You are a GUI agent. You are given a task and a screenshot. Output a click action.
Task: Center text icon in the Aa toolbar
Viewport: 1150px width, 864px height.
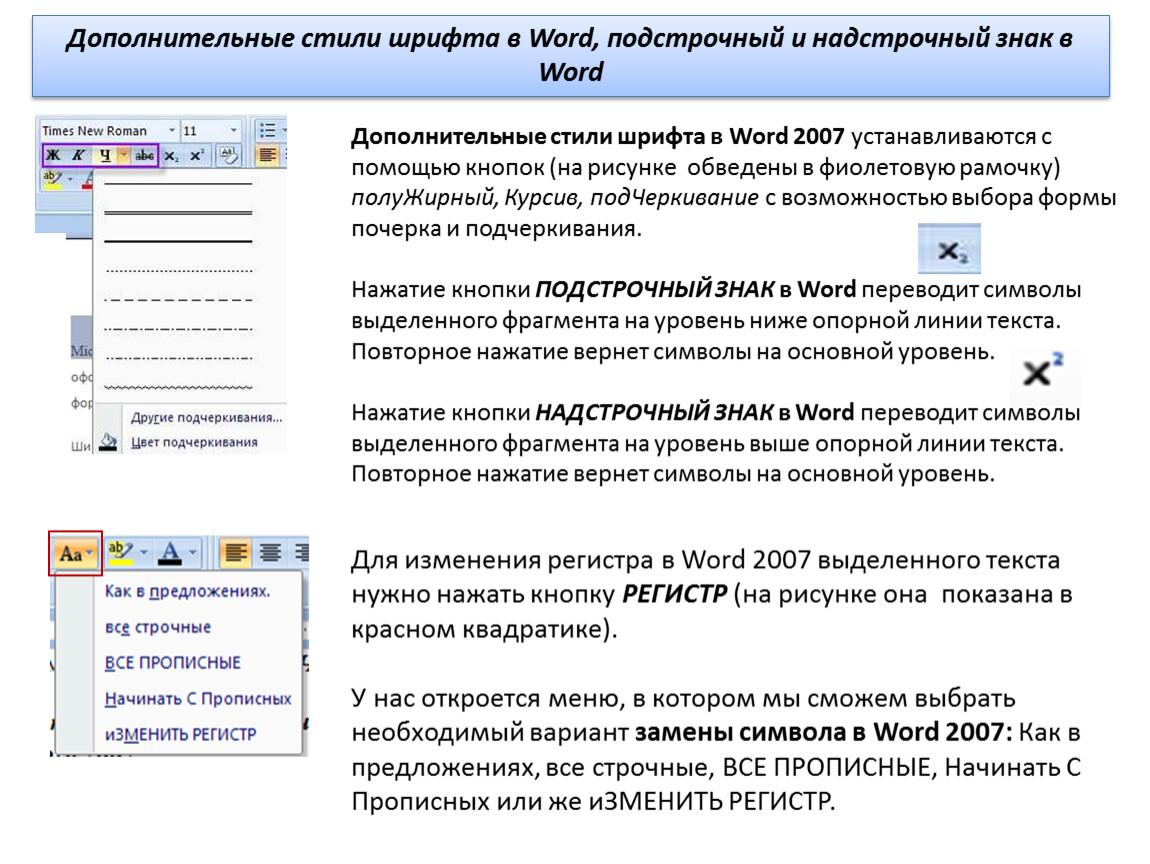(270, 552)
